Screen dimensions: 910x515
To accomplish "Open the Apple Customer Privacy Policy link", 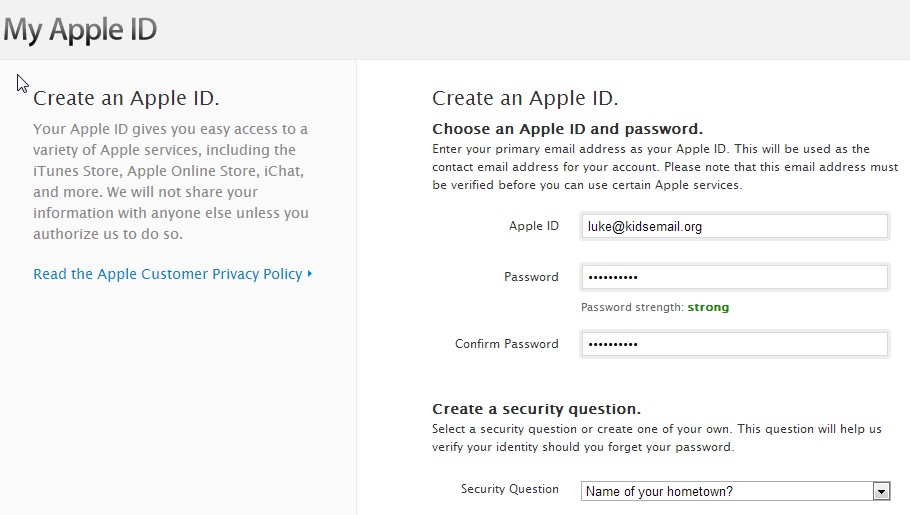I will pos(167,274).
